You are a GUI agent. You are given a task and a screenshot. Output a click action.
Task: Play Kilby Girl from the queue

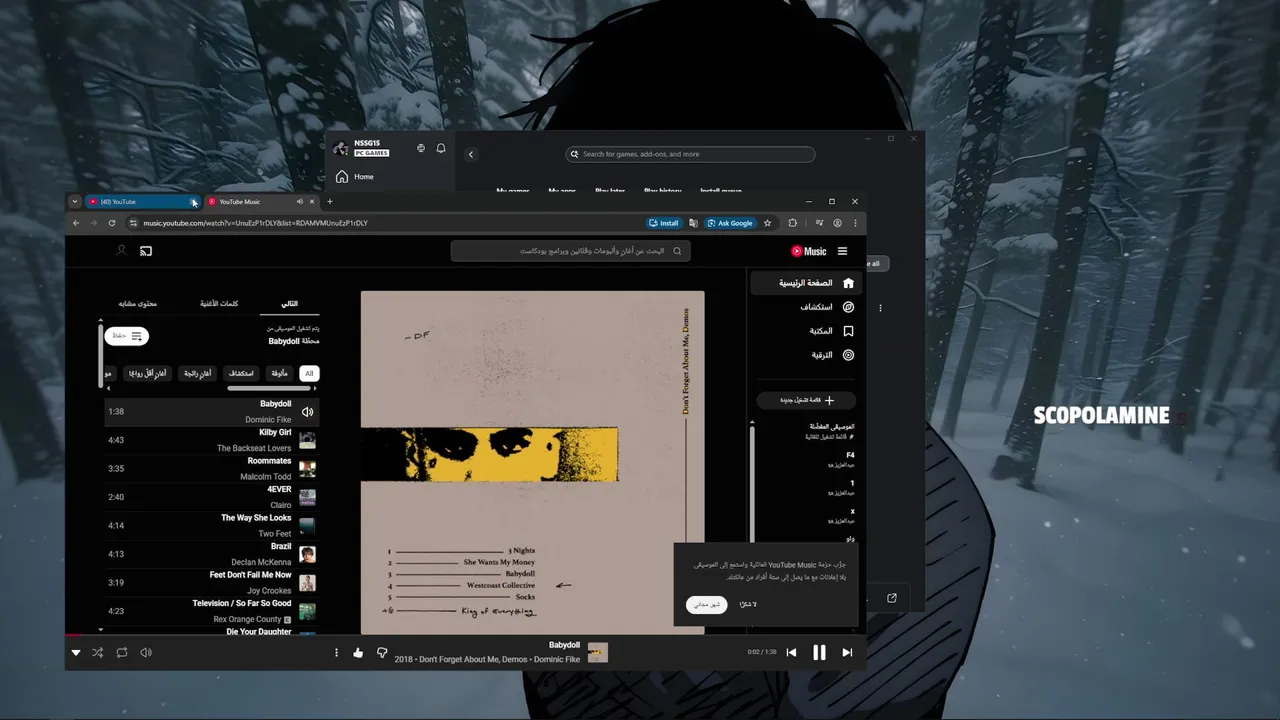coord(211,440)
